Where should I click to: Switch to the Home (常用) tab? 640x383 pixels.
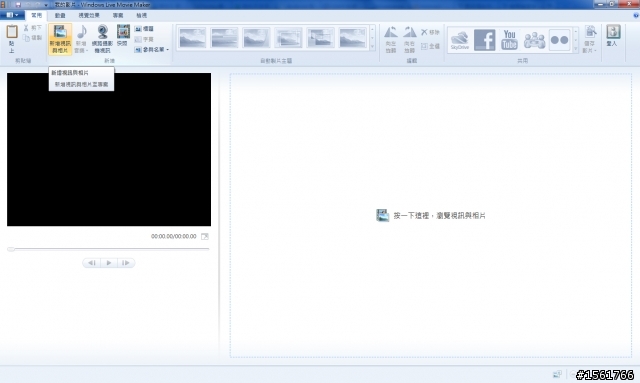pos(36,15)
